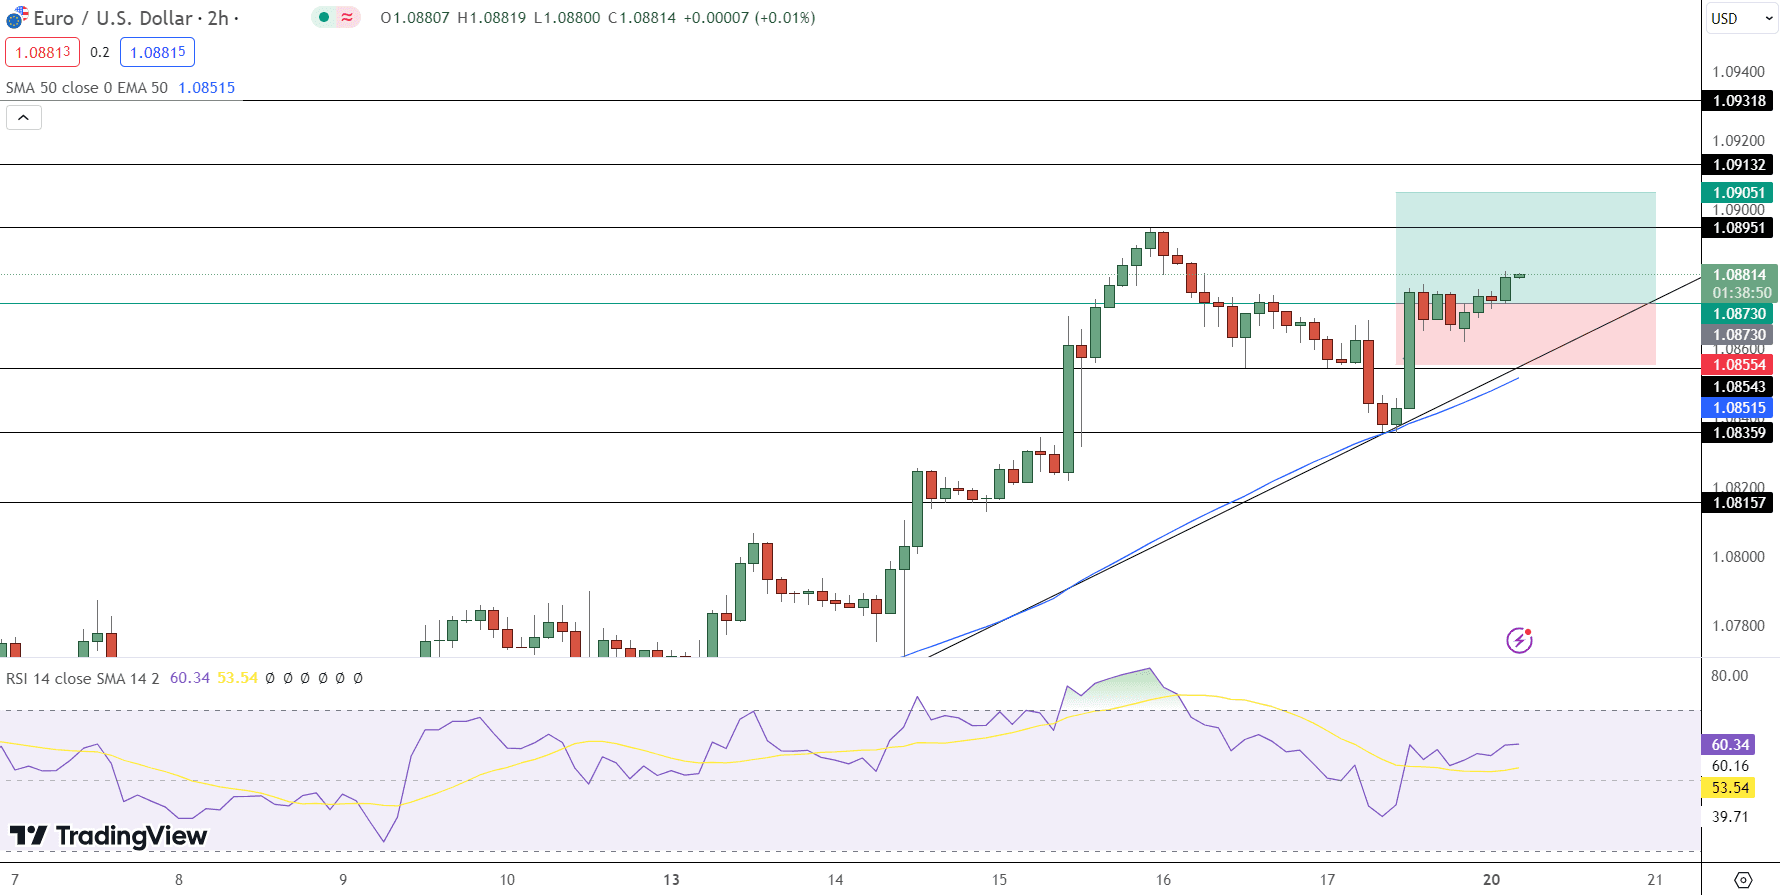
Task: Click the green 1.09051 target price label
Action: (x=1738, y=193)
